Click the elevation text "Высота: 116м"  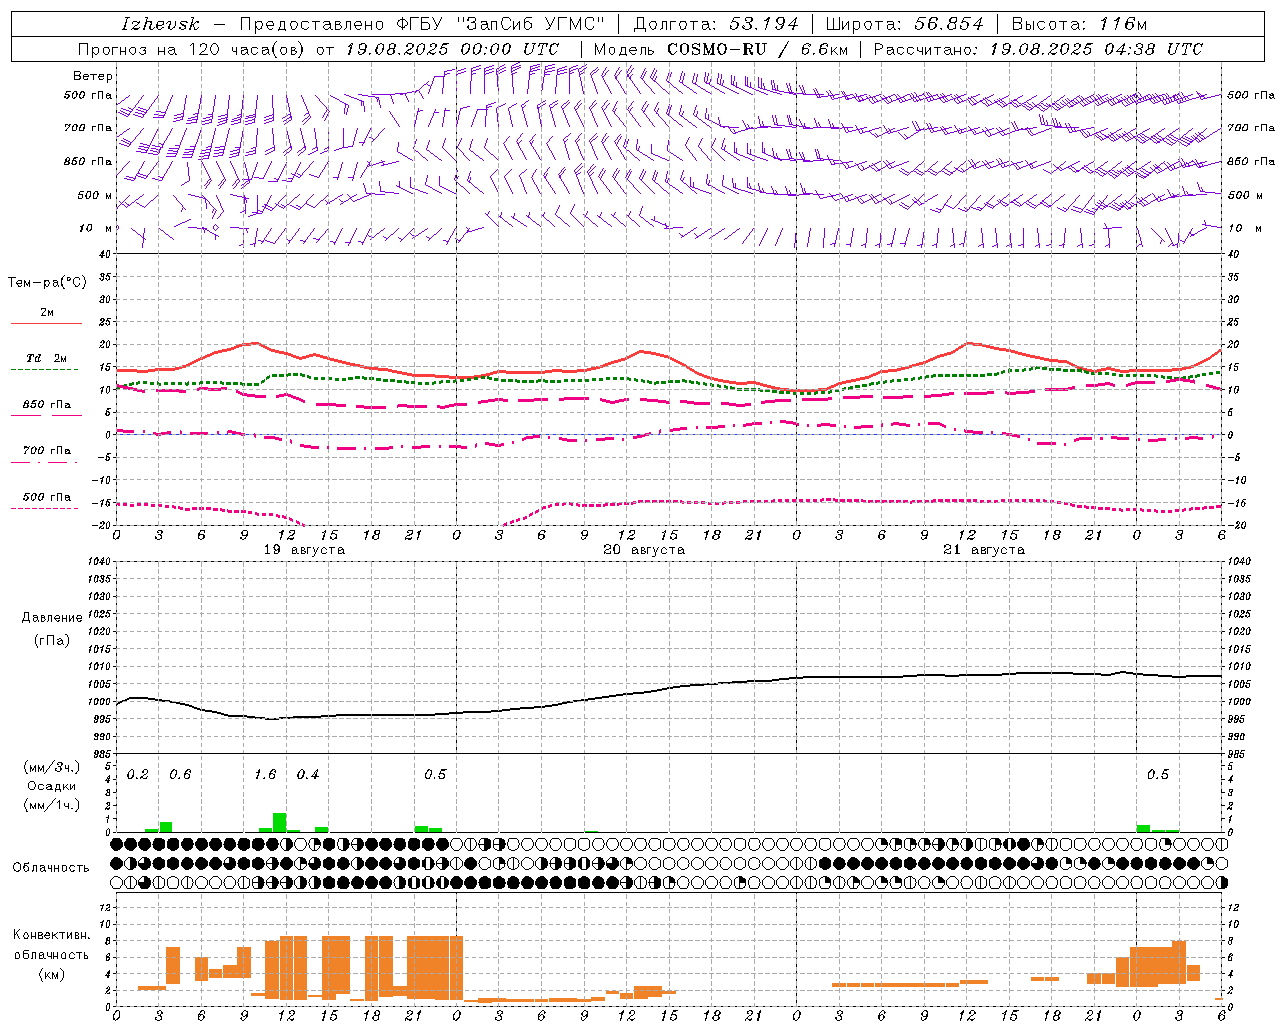coord(1079,24)
